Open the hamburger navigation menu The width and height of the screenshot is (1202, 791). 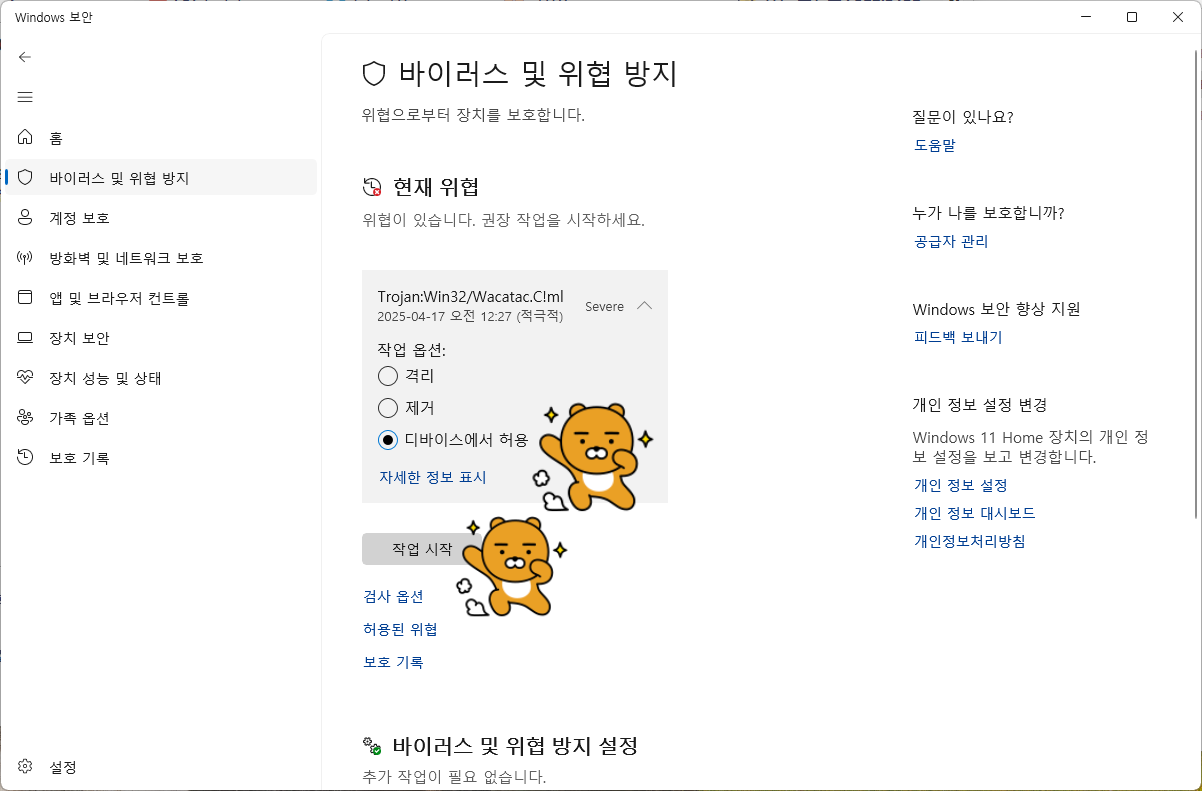25,97
